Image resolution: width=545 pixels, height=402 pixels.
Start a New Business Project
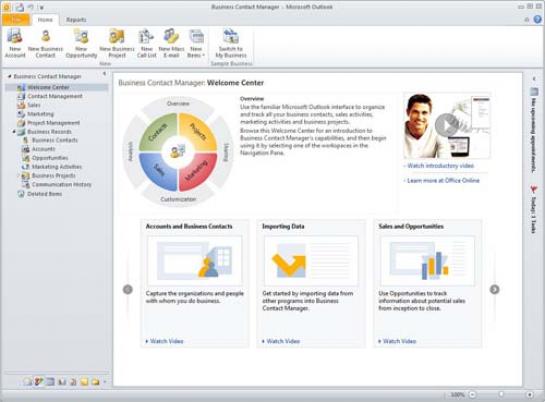click(x=117, y=44)
